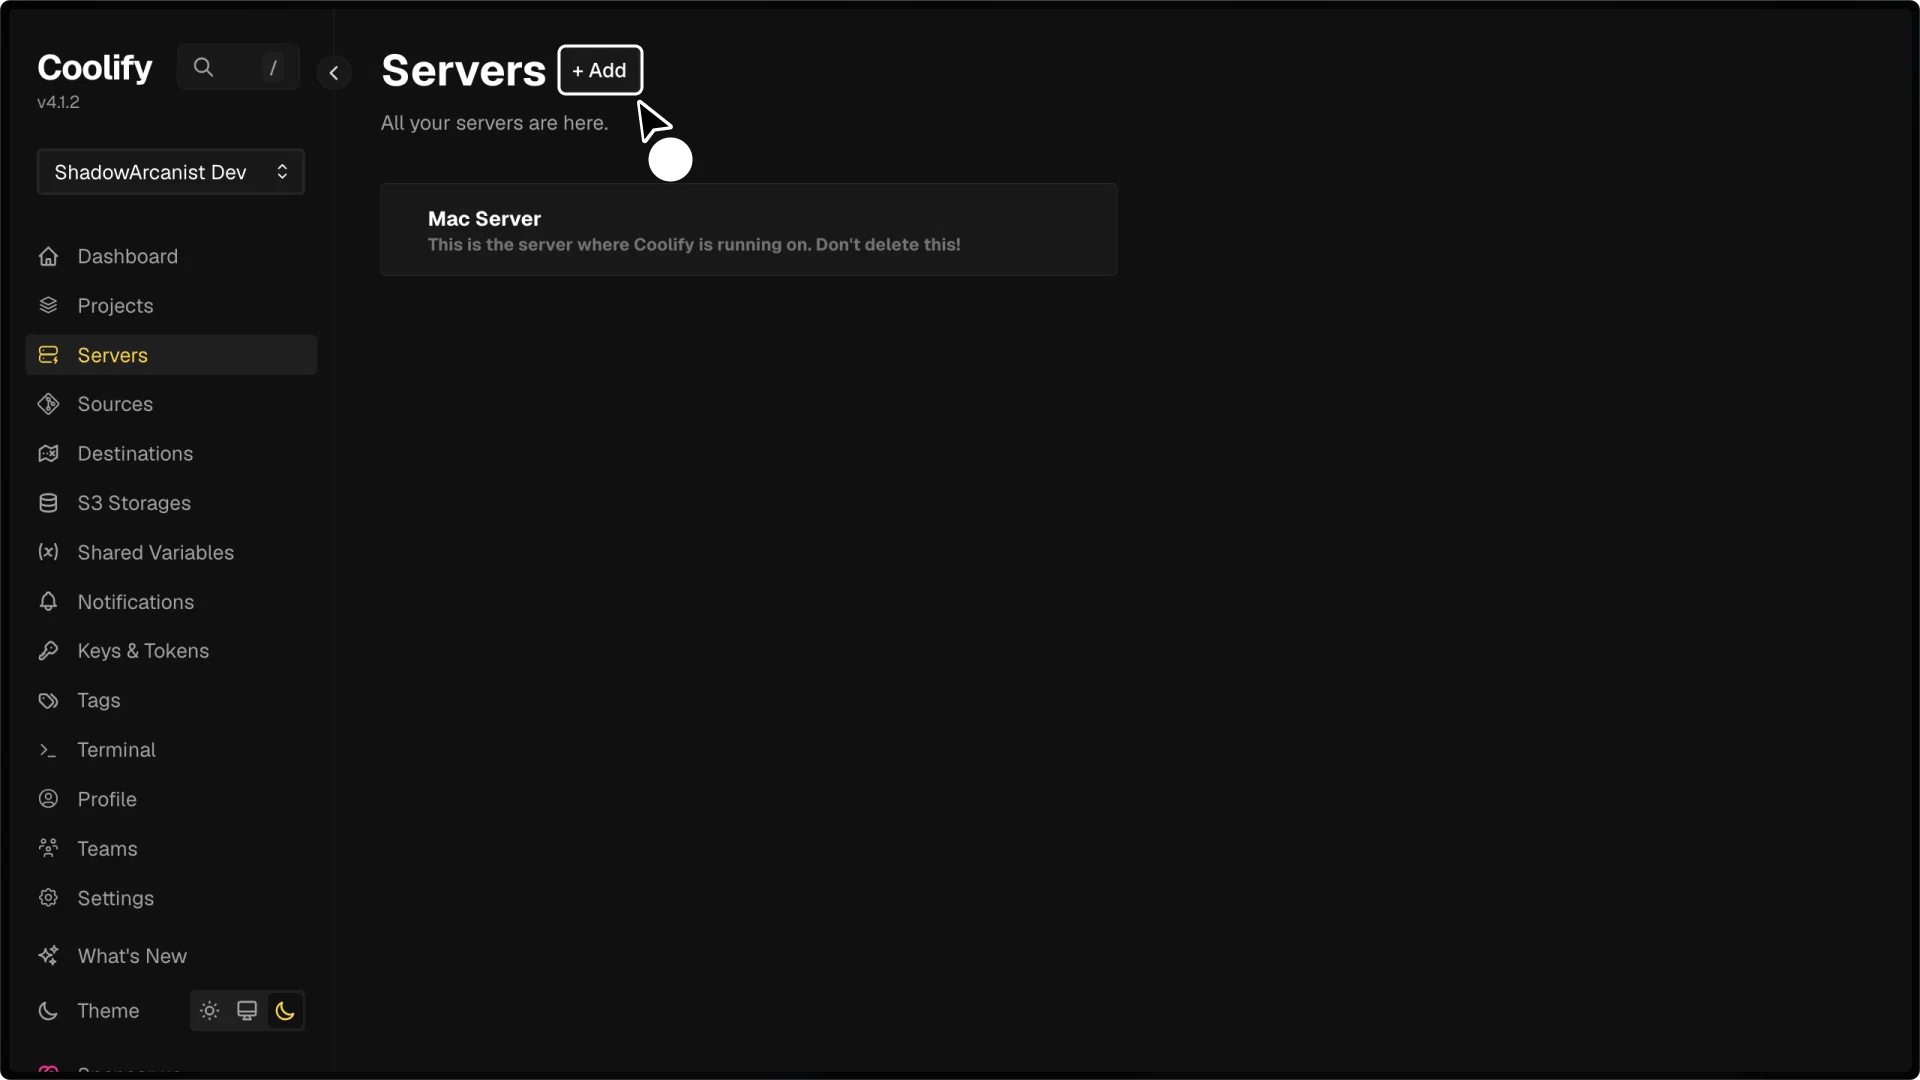Click the Mac Server description text

694,245
